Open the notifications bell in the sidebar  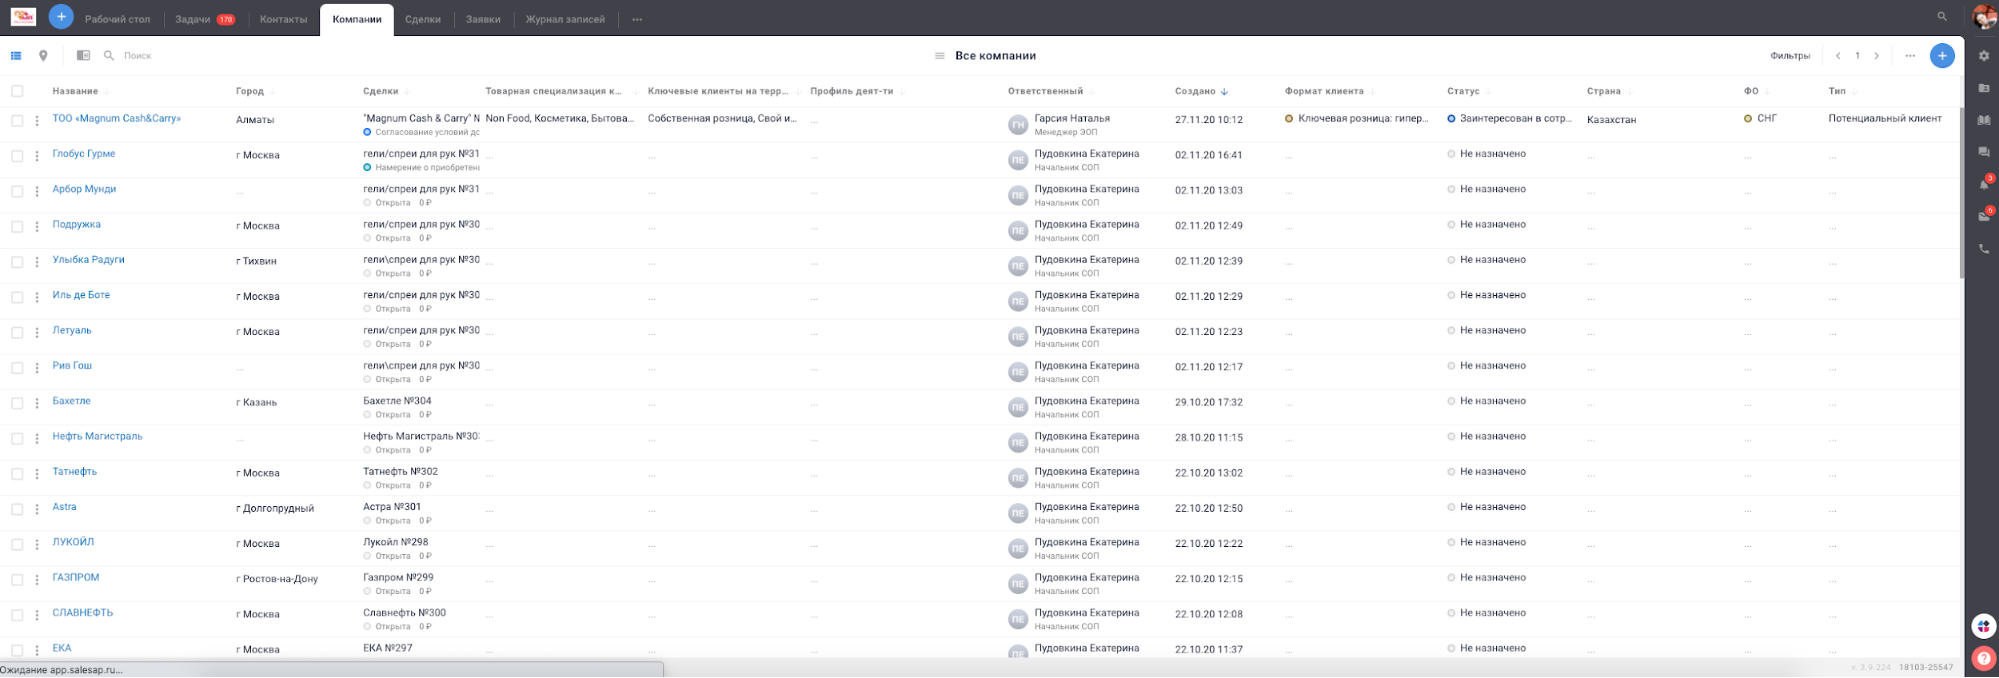(1984, 185)
